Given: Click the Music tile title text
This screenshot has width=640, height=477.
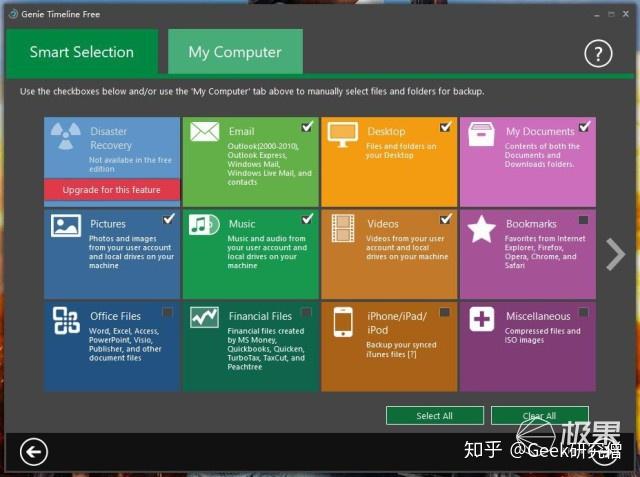Looking at the screenshot, I should click(242, 224).
